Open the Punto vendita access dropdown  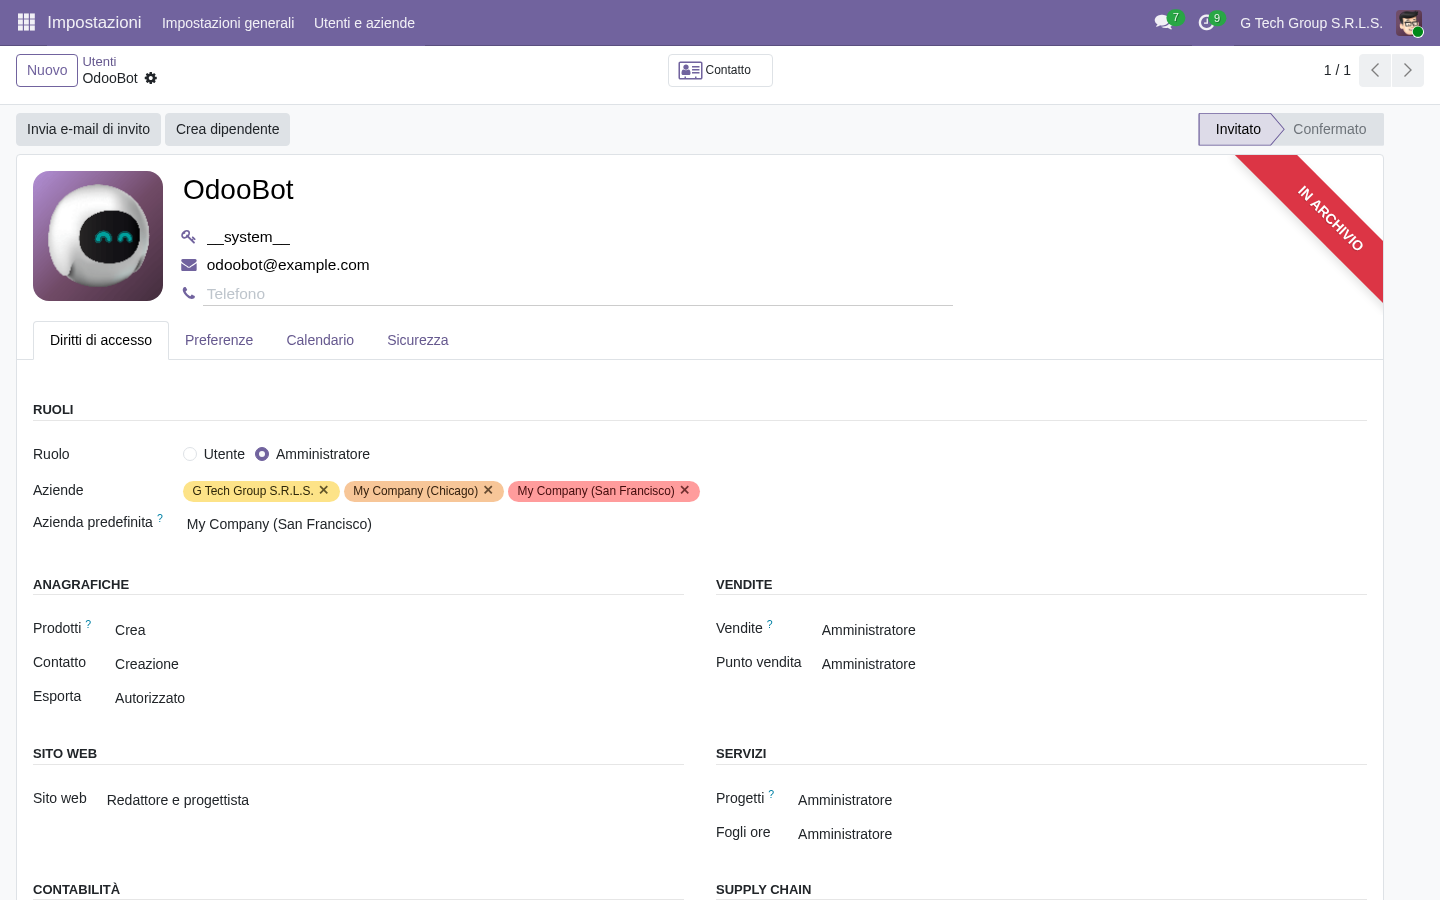pyautogui.click(x=1094, y=664)
